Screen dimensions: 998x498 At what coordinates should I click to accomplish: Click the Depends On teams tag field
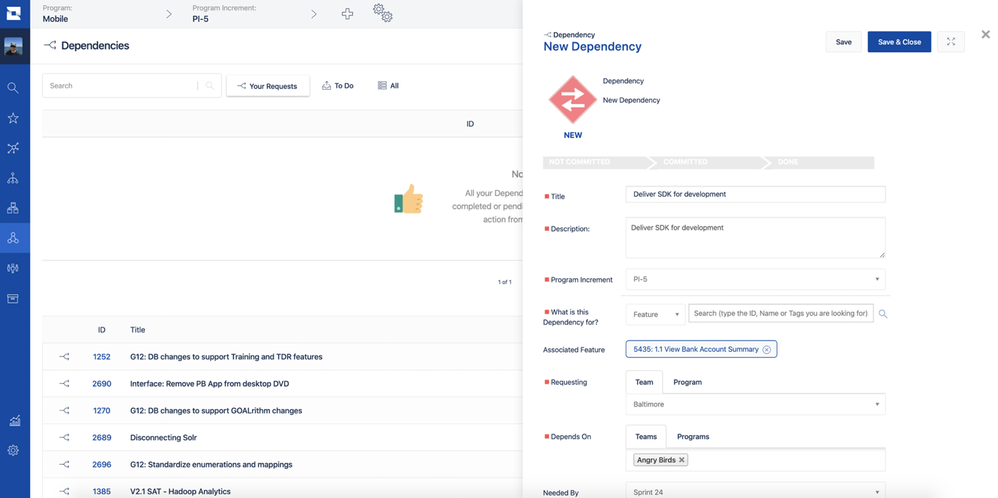tap(756, 460)
